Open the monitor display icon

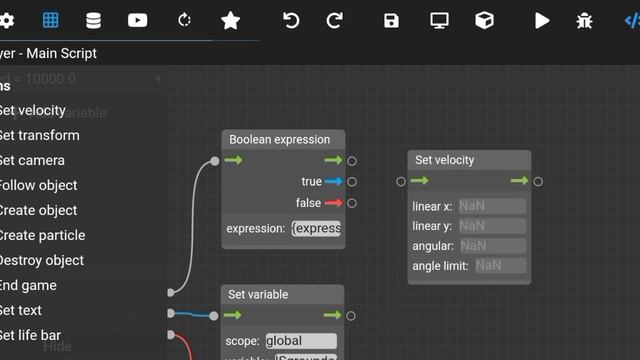(439, 20)
